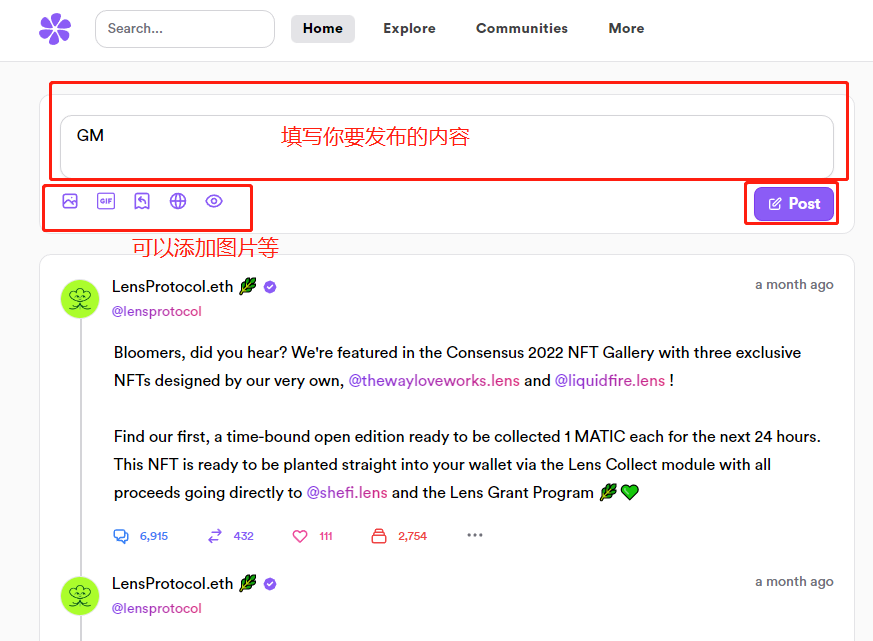The width and height of the screenshot is (873, 641).
Task: Open LensProtocol.eth profile name in first post
Action: 173,286
